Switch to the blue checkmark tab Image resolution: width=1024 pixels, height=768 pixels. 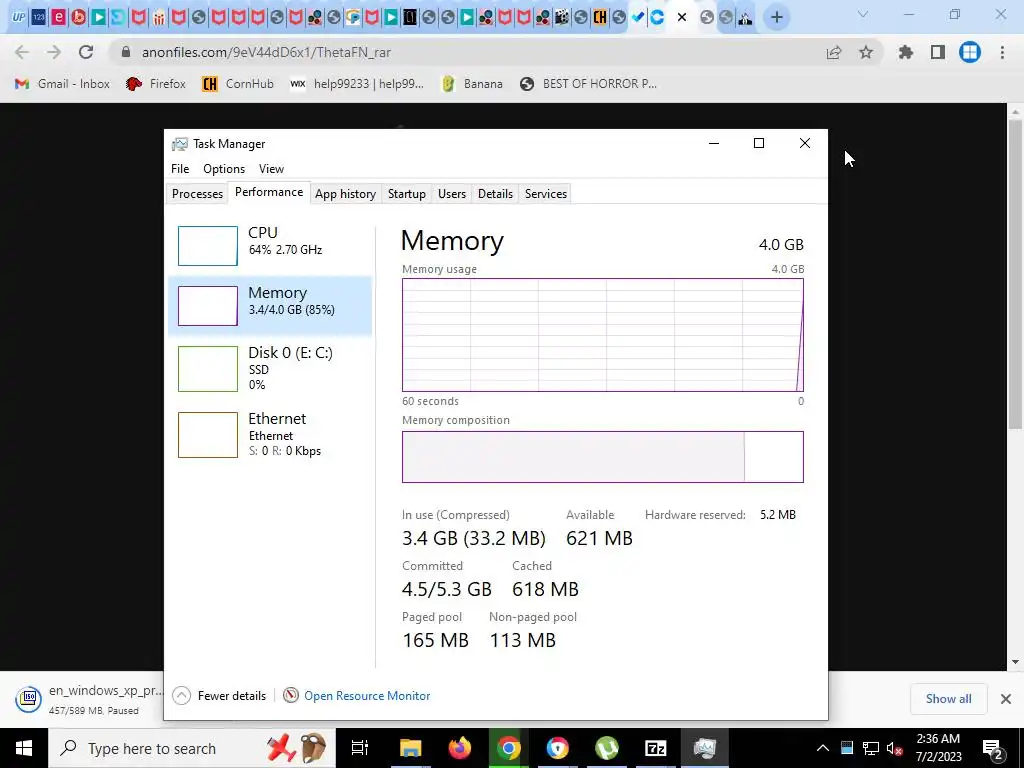(x=638, y=18)
